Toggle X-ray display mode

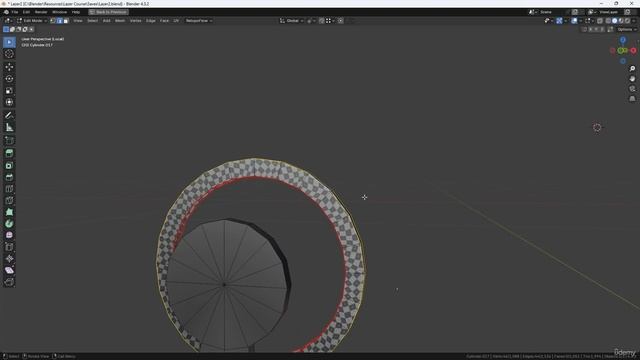click(x=600, y=20)
